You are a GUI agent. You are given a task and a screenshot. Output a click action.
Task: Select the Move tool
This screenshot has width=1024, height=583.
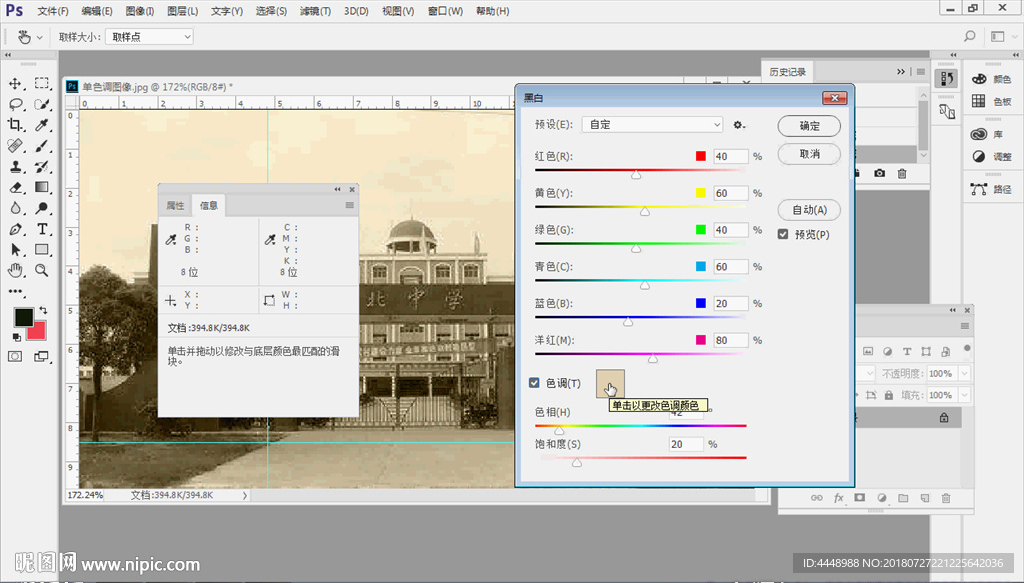(16, 83)
